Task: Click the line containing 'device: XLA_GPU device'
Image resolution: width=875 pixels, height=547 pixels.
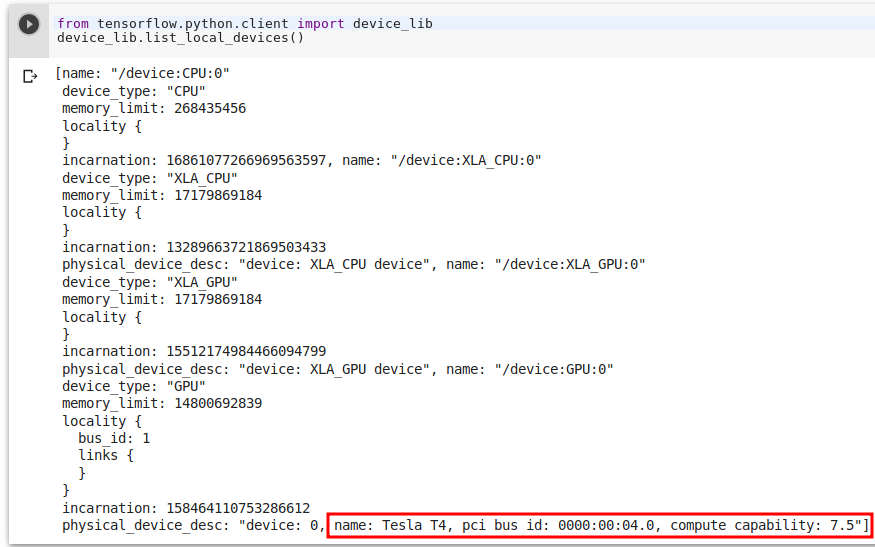Action: [x=338, y=370]
